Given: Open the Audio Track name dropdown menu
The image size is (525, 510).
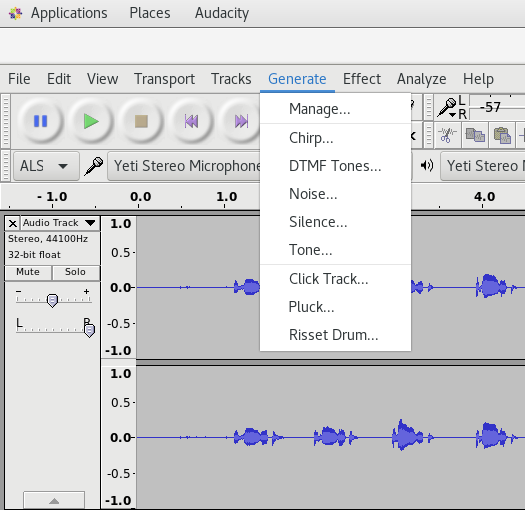Looking at the screenshot, I should 60,223.
